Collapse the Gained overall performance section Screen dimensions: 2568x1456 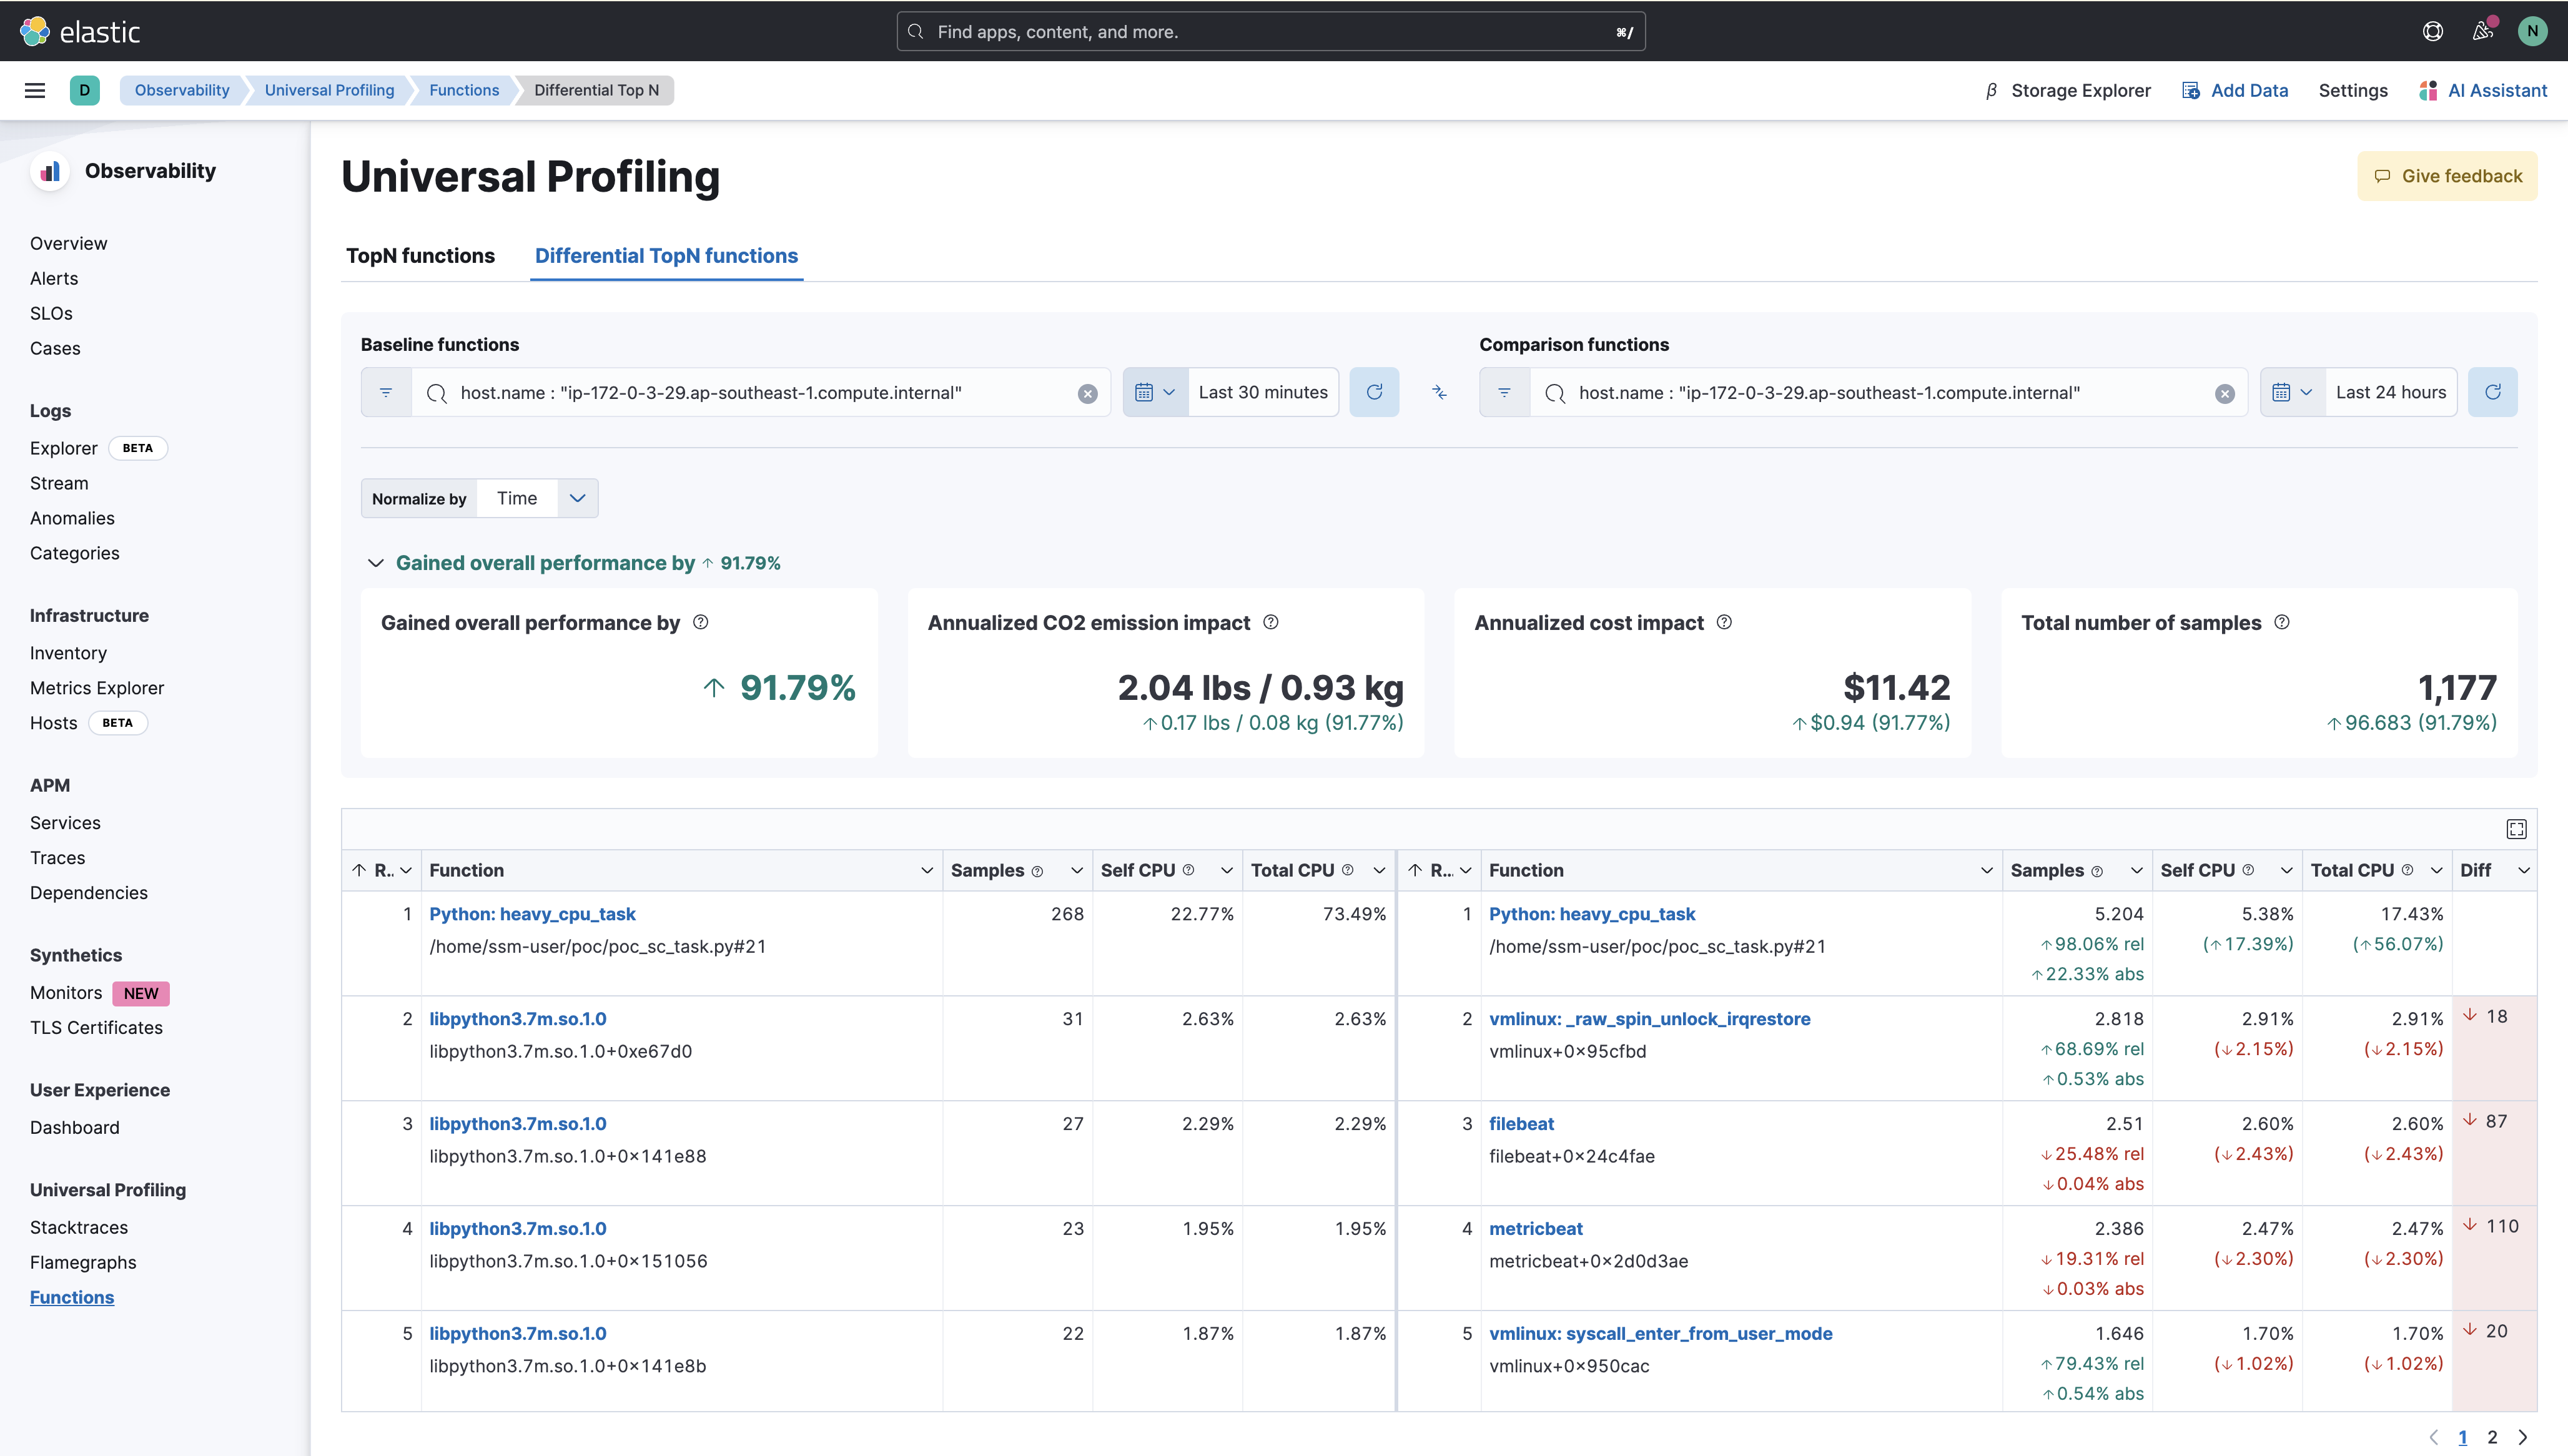coord(376,563)
